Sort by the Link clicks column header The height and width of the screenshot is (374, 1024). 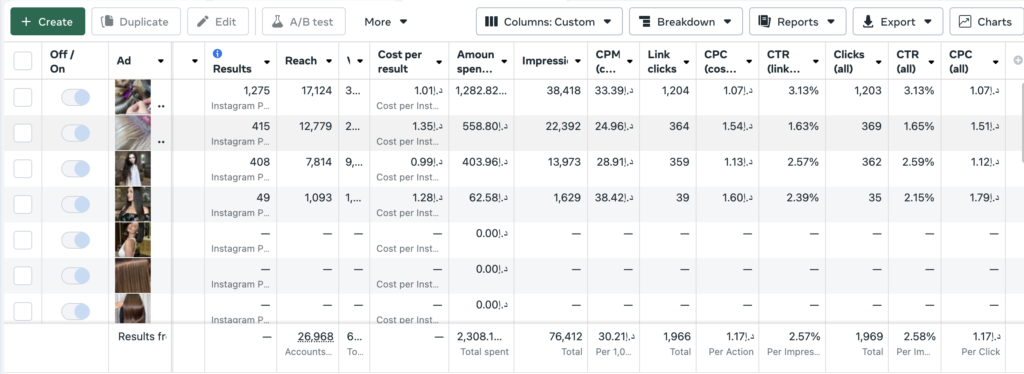[x=668, y=61]
